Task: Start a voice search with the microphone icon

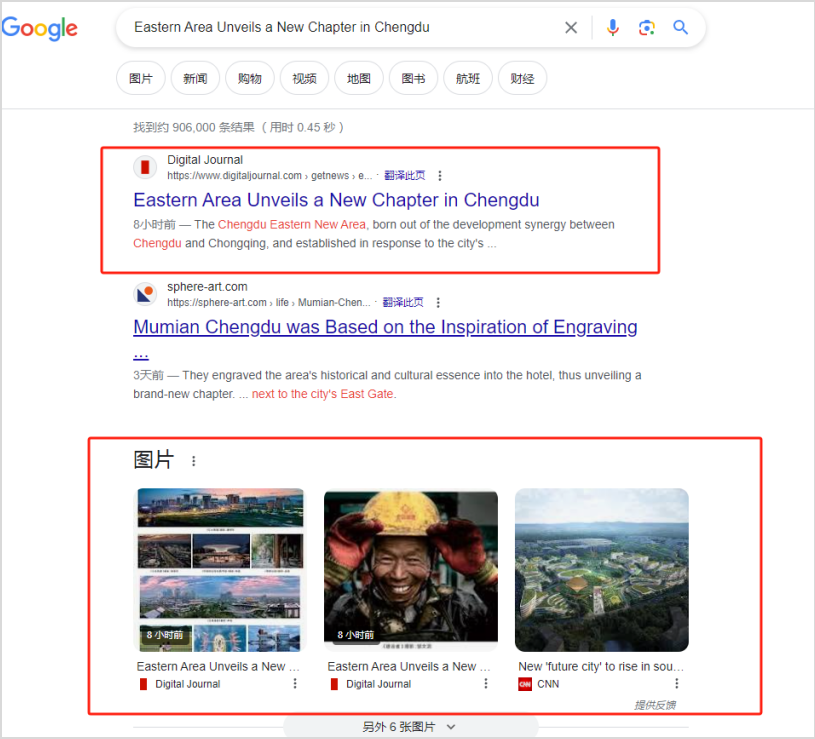Action: pyautogui.click(x=613, y=28)
